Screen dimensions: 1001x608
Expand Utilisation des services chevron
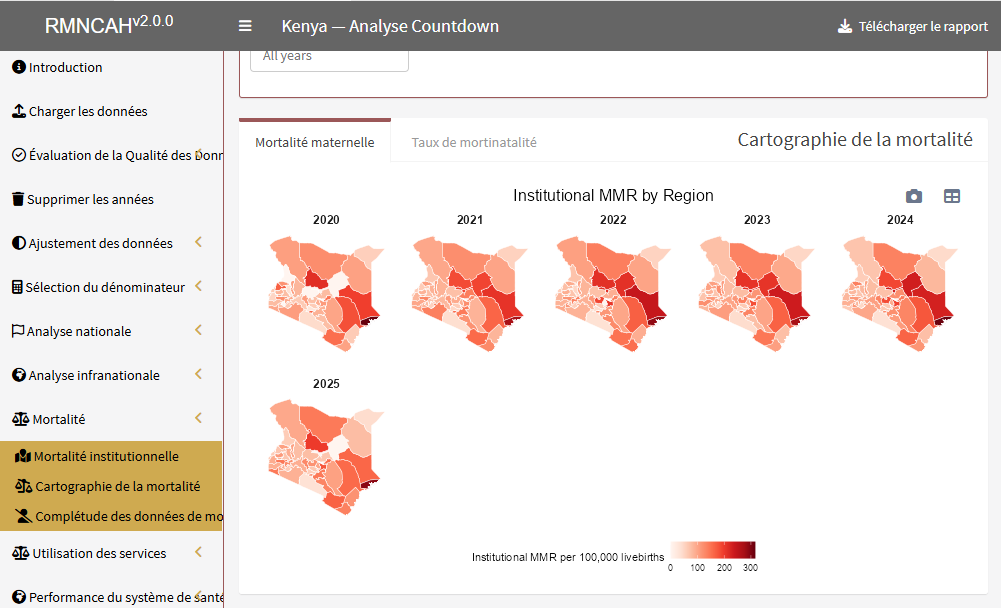199,552
